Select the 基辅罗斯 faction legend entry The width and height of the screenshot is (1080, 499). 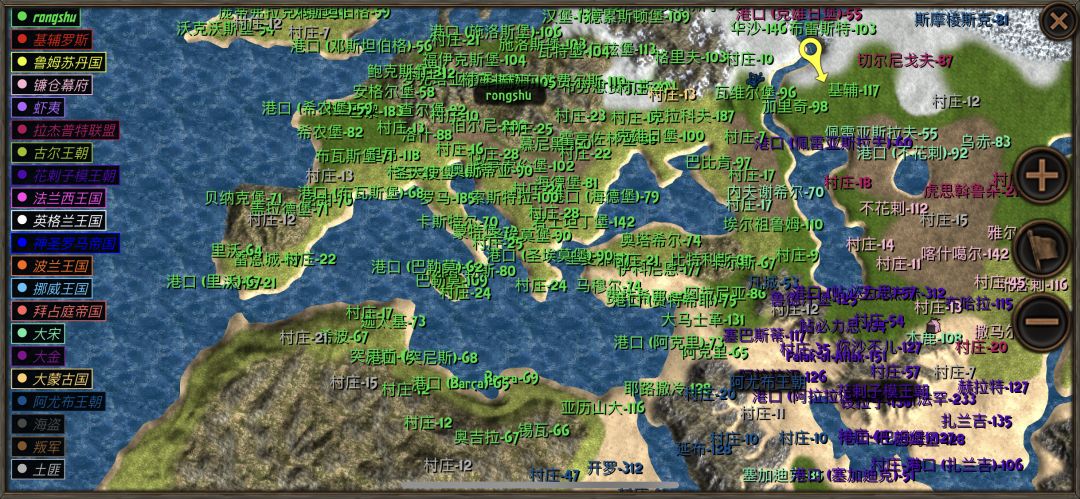click(52, 40)
